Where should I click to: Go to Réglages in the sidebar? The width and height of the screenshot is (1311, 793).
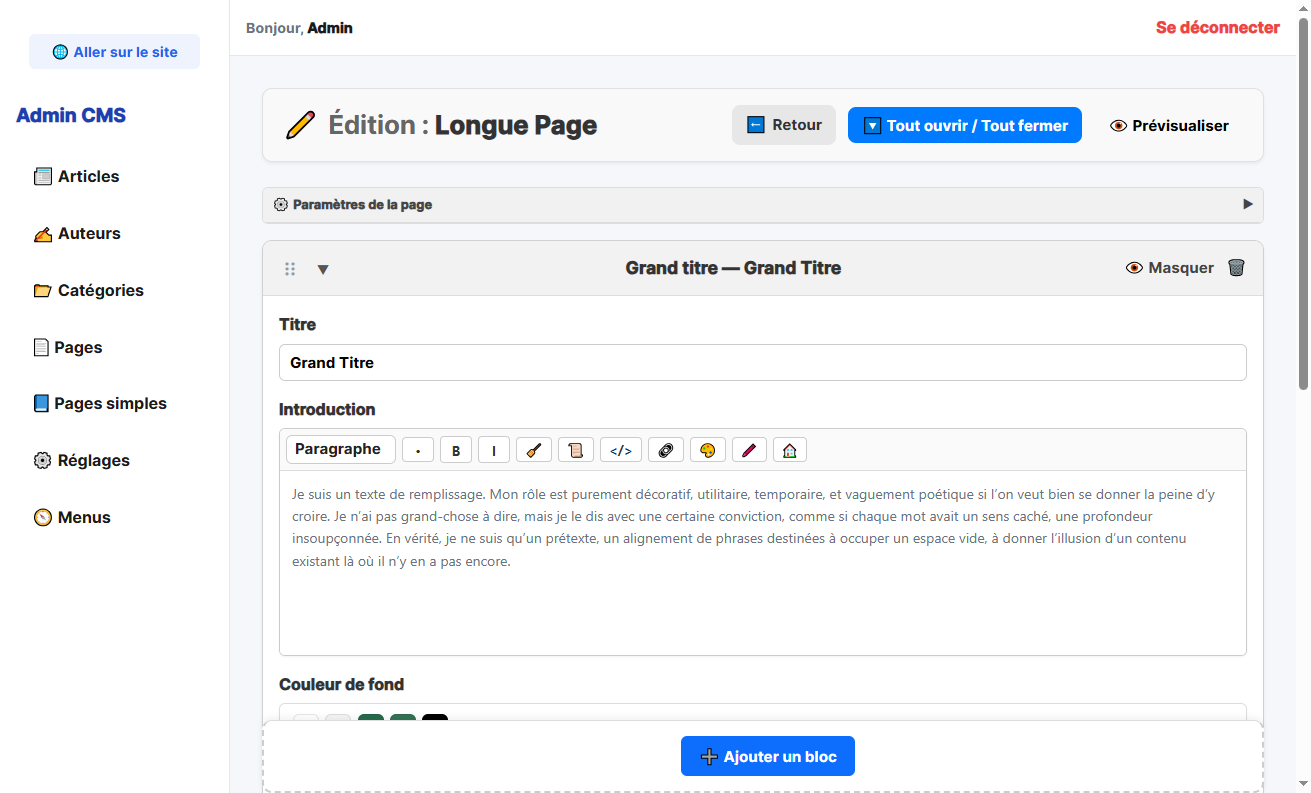pyautogui.click(x=93, y=461)
